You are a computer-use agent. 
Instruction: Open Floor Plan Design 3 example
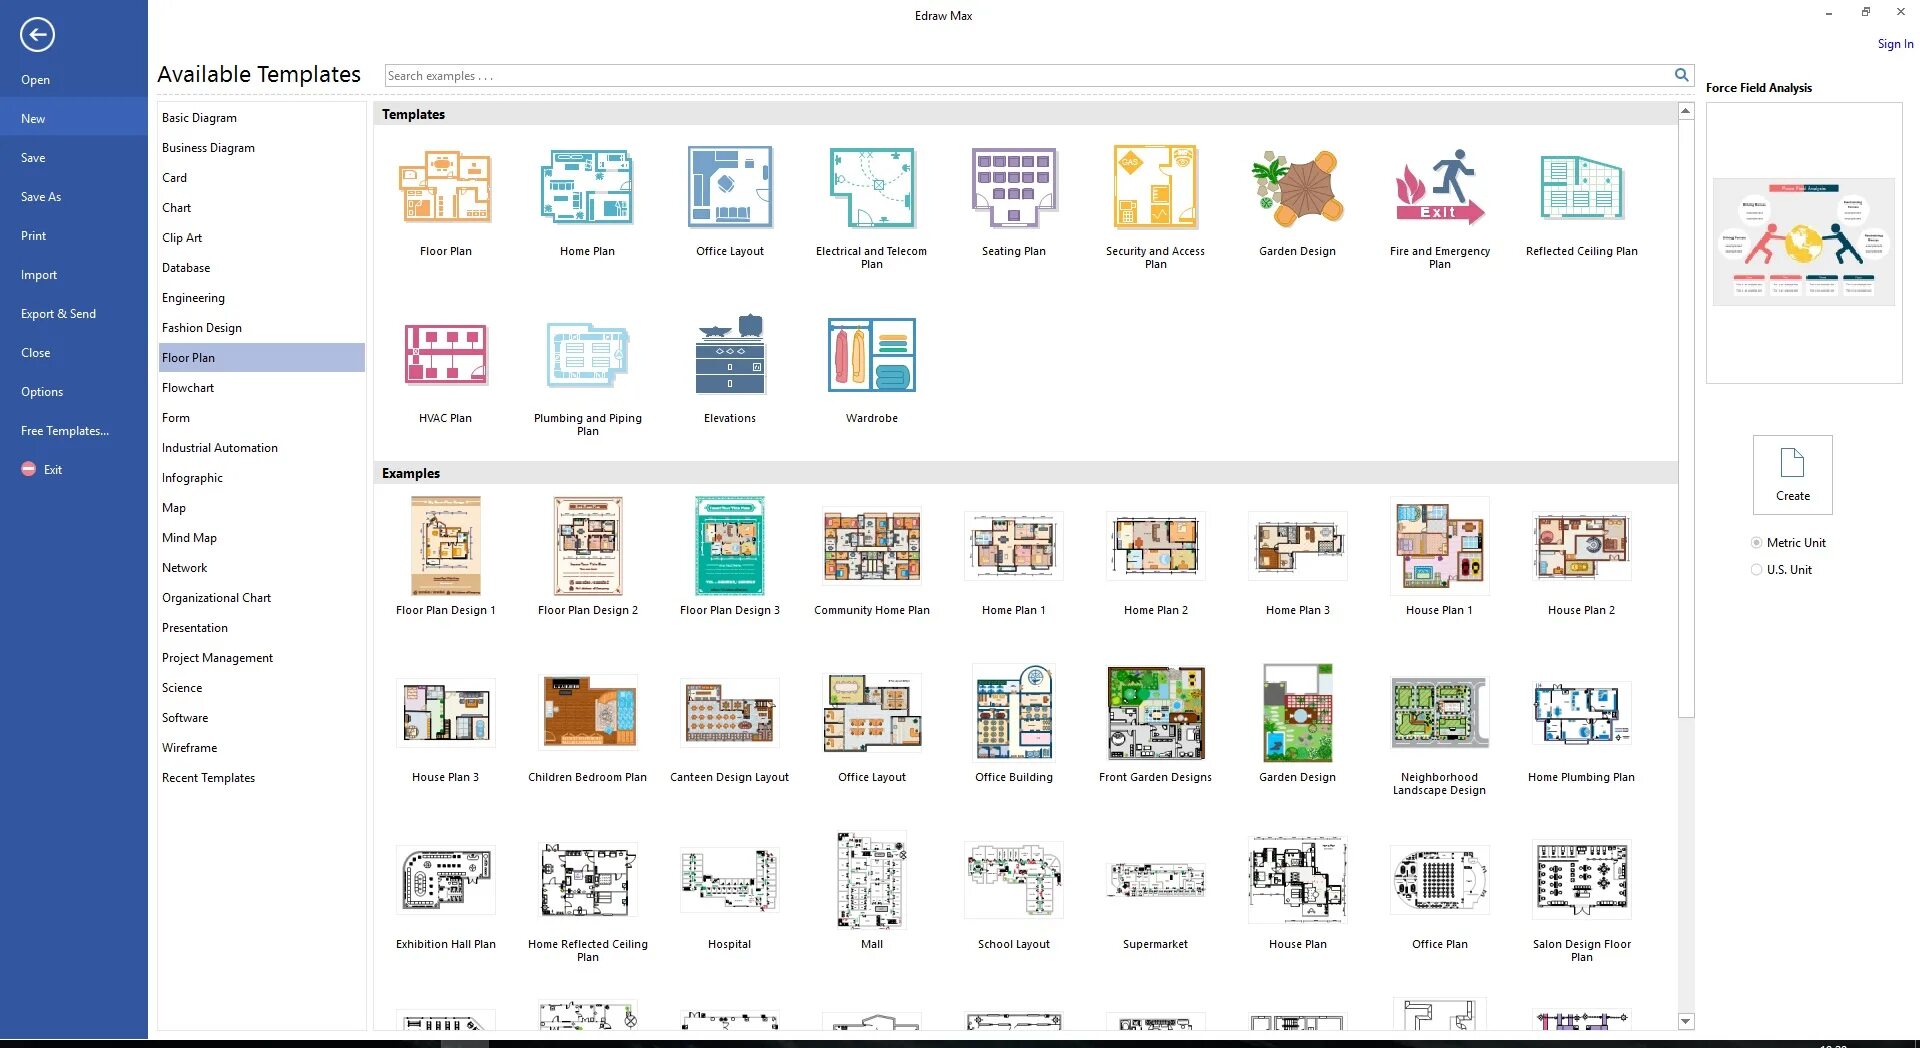click(x=730, y=546)
